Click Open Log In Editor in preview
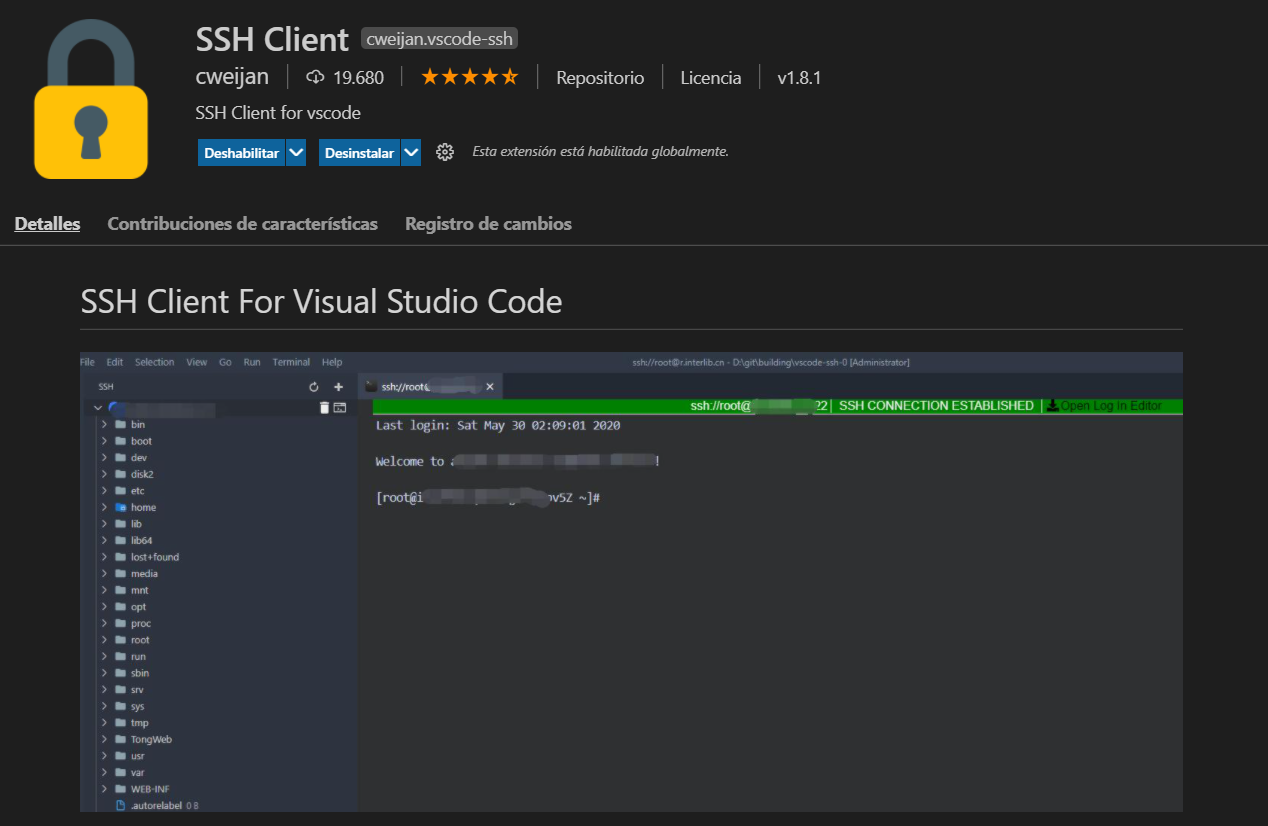 [1111, 406]
